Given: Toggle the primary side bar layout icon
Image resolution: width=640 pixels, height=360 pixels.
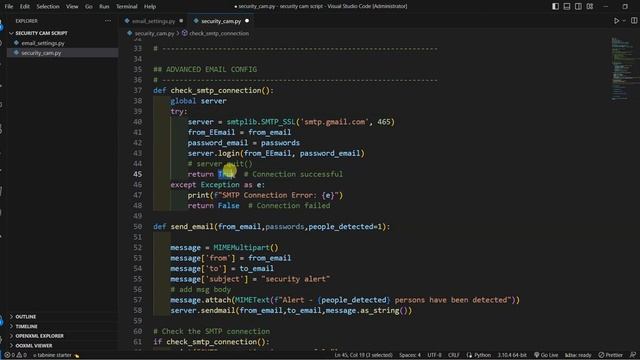Looking at the screenshot, I should pyautogui.click(x=556, y=6).
